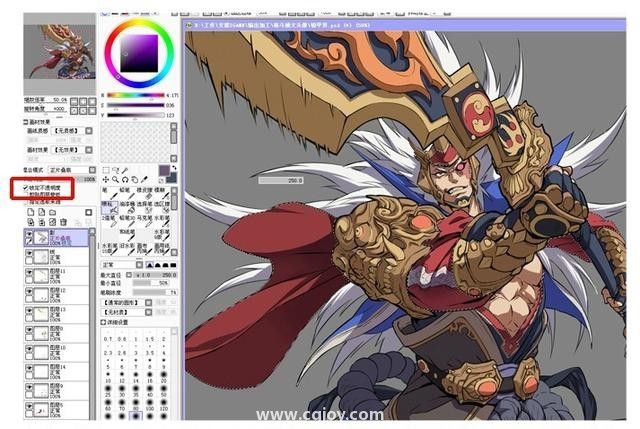Select the move layer tool
This screenshot has width=640, height=429.
pos(106,180)
